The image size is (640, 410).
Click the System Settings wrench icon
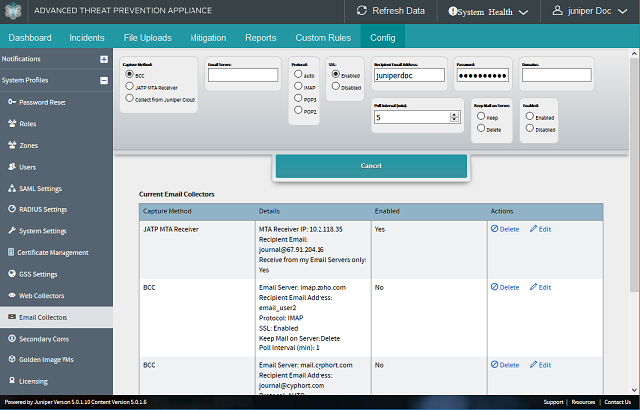tap(11, 231)
